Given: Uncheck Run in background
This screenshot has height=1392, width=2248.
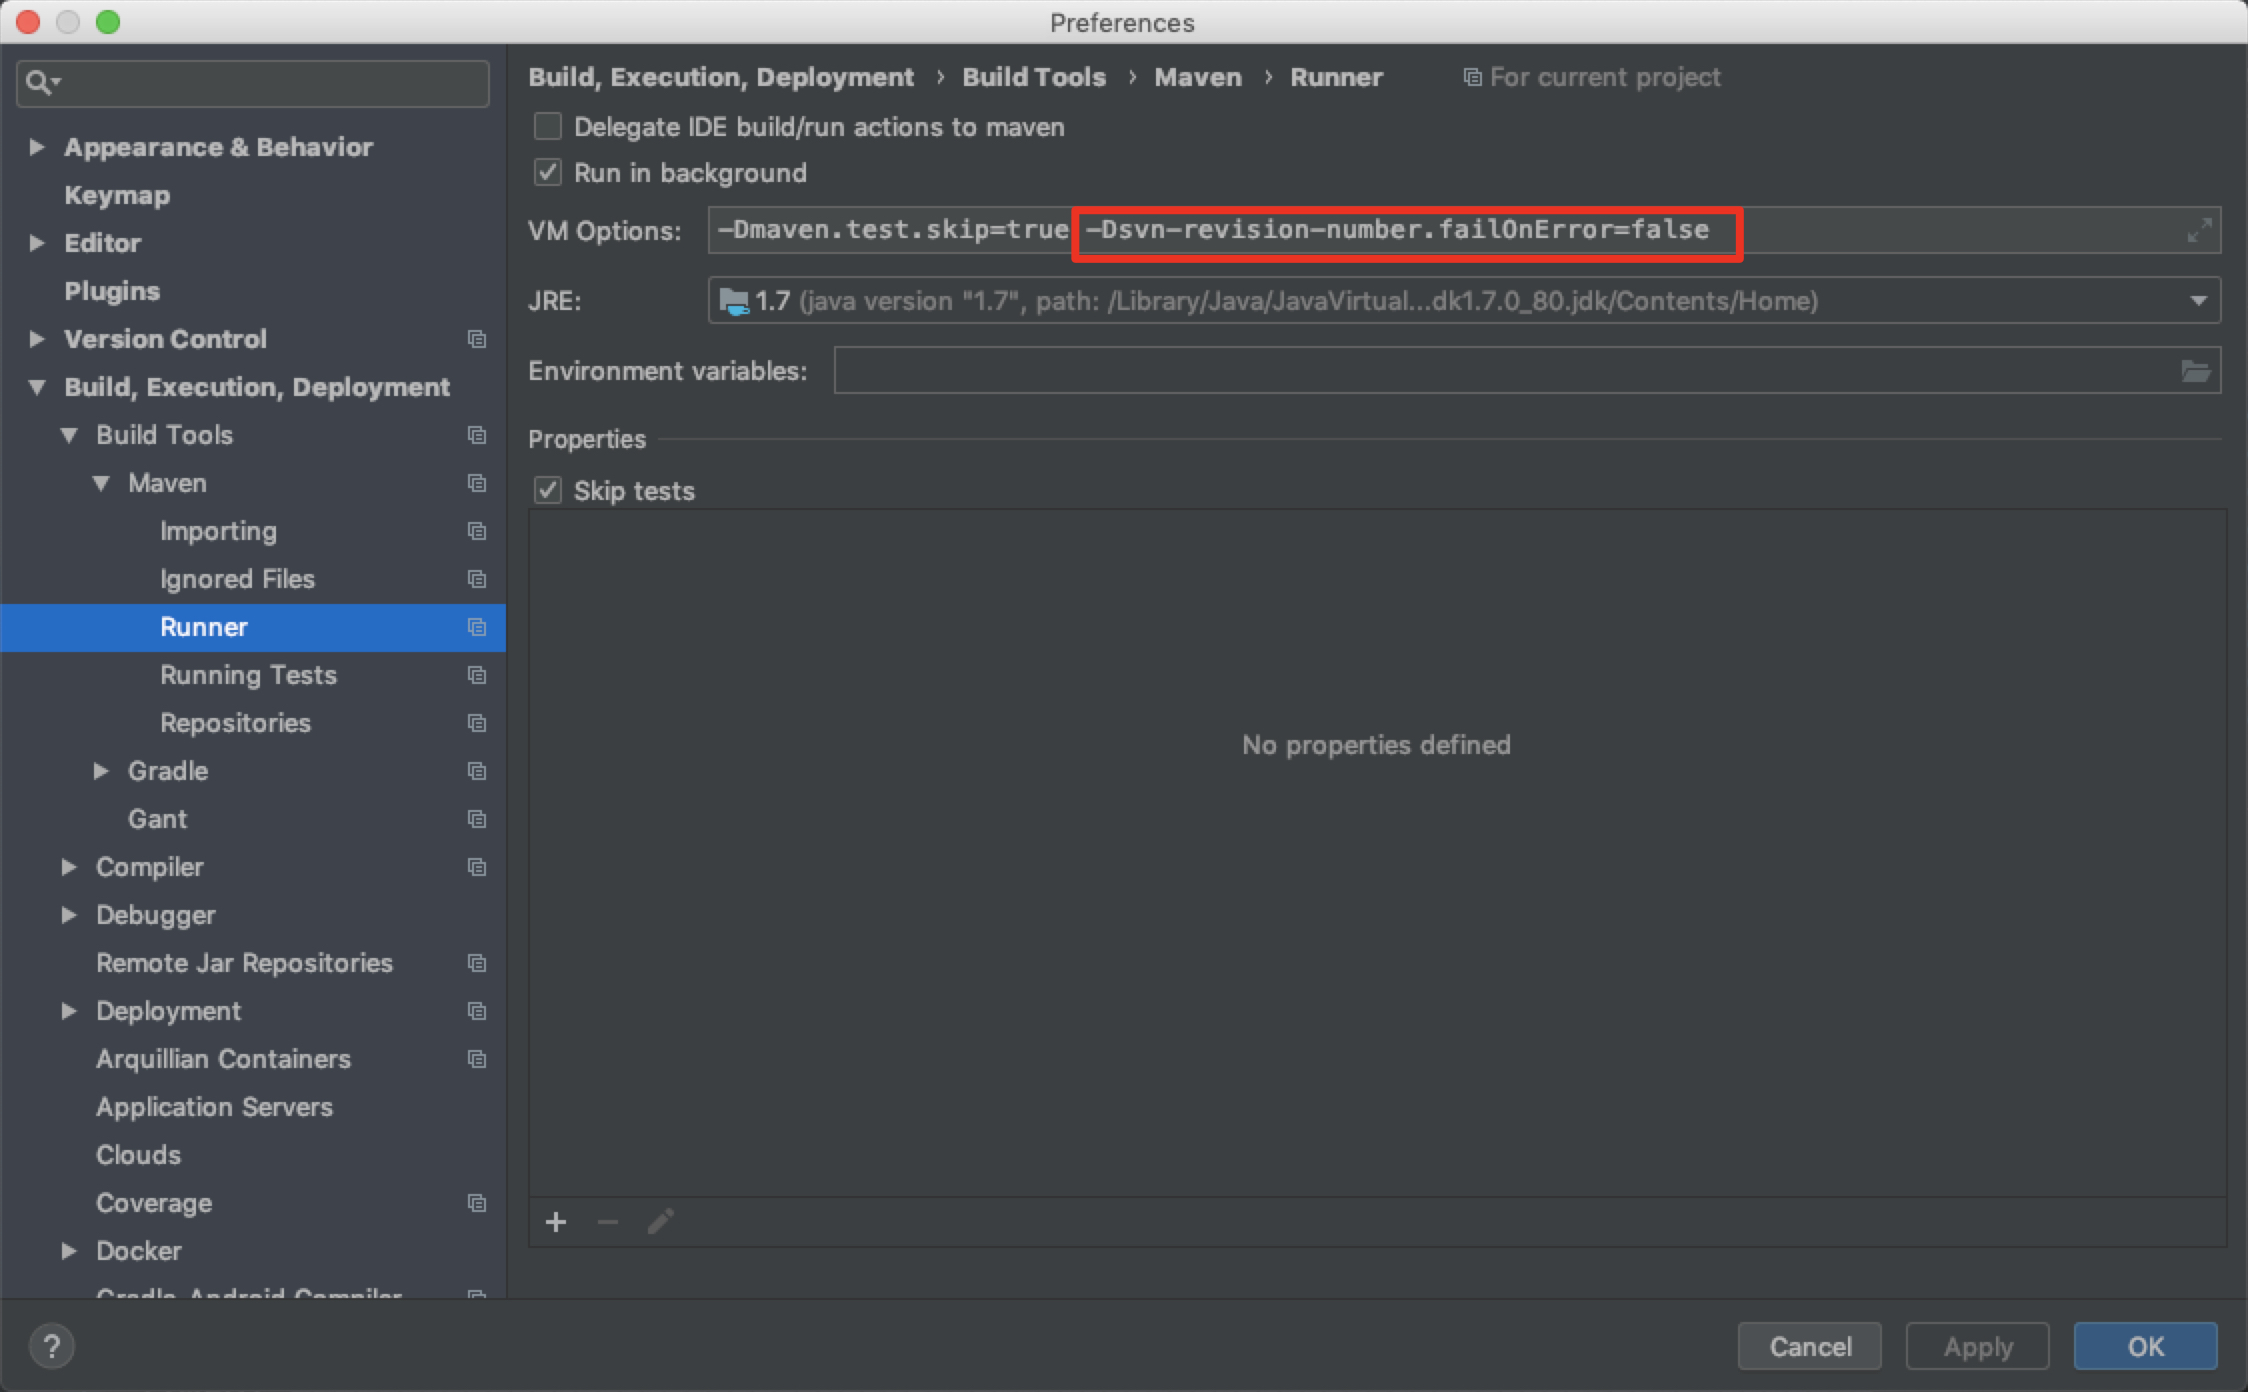Looking at the screenshot, I should (547, 172).
